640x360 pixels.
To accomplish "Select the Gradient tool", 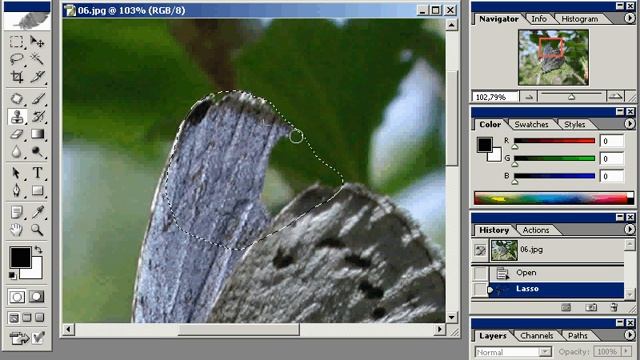I will click(x=37, y=134).
